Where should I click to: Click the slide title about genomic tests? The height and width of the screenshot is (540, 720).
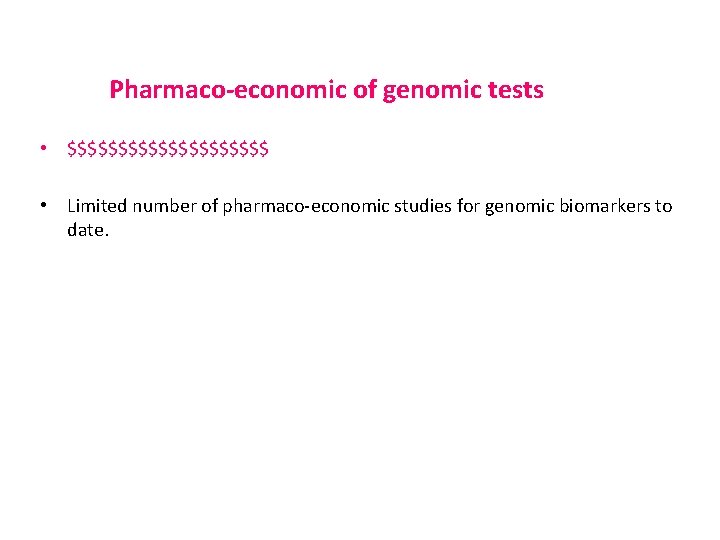(326, 90)
